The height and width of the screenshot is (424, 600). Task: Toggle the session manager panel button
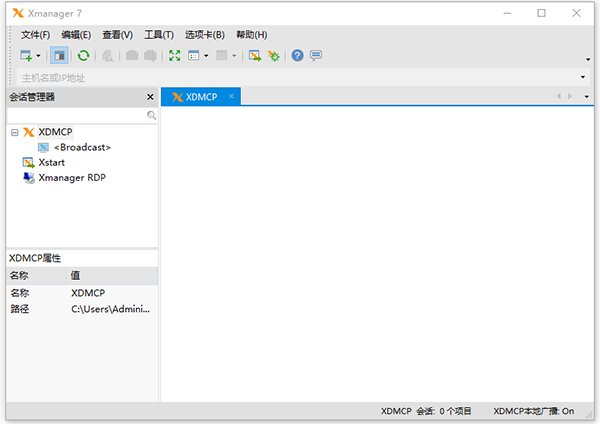point(59,56)
